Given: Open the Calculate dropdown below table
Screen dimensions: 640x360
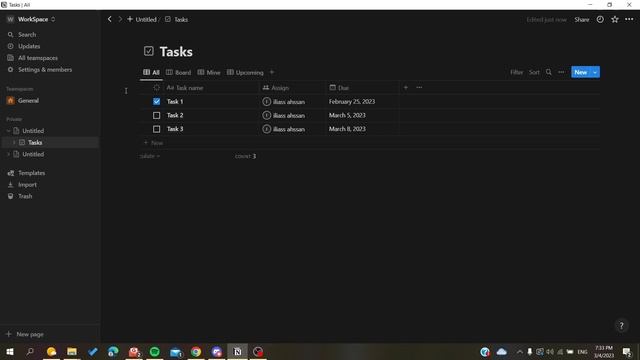Looking at the screenshot, I should click(x=149, y=156).
